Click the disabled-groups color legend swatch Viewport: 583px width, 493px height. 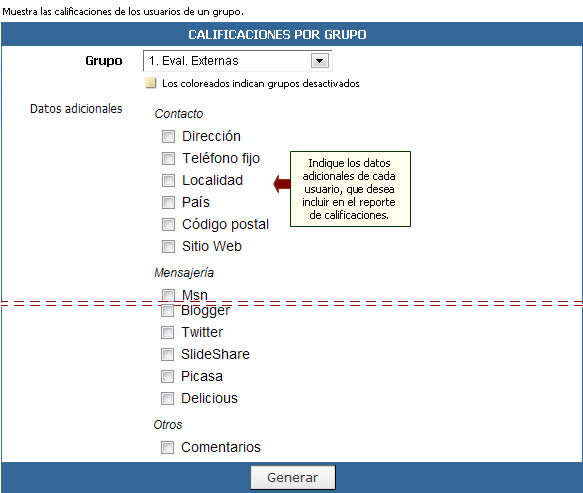tap(151, 83)
